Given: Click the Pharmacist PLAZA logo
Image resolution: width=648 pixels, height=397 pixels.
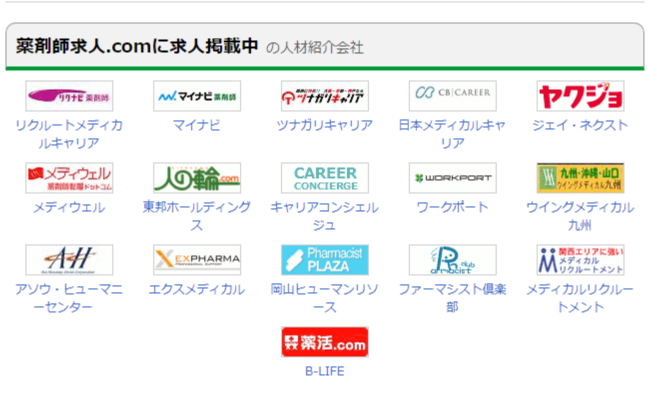Looking at the screenshot, I should pos(325,260).
